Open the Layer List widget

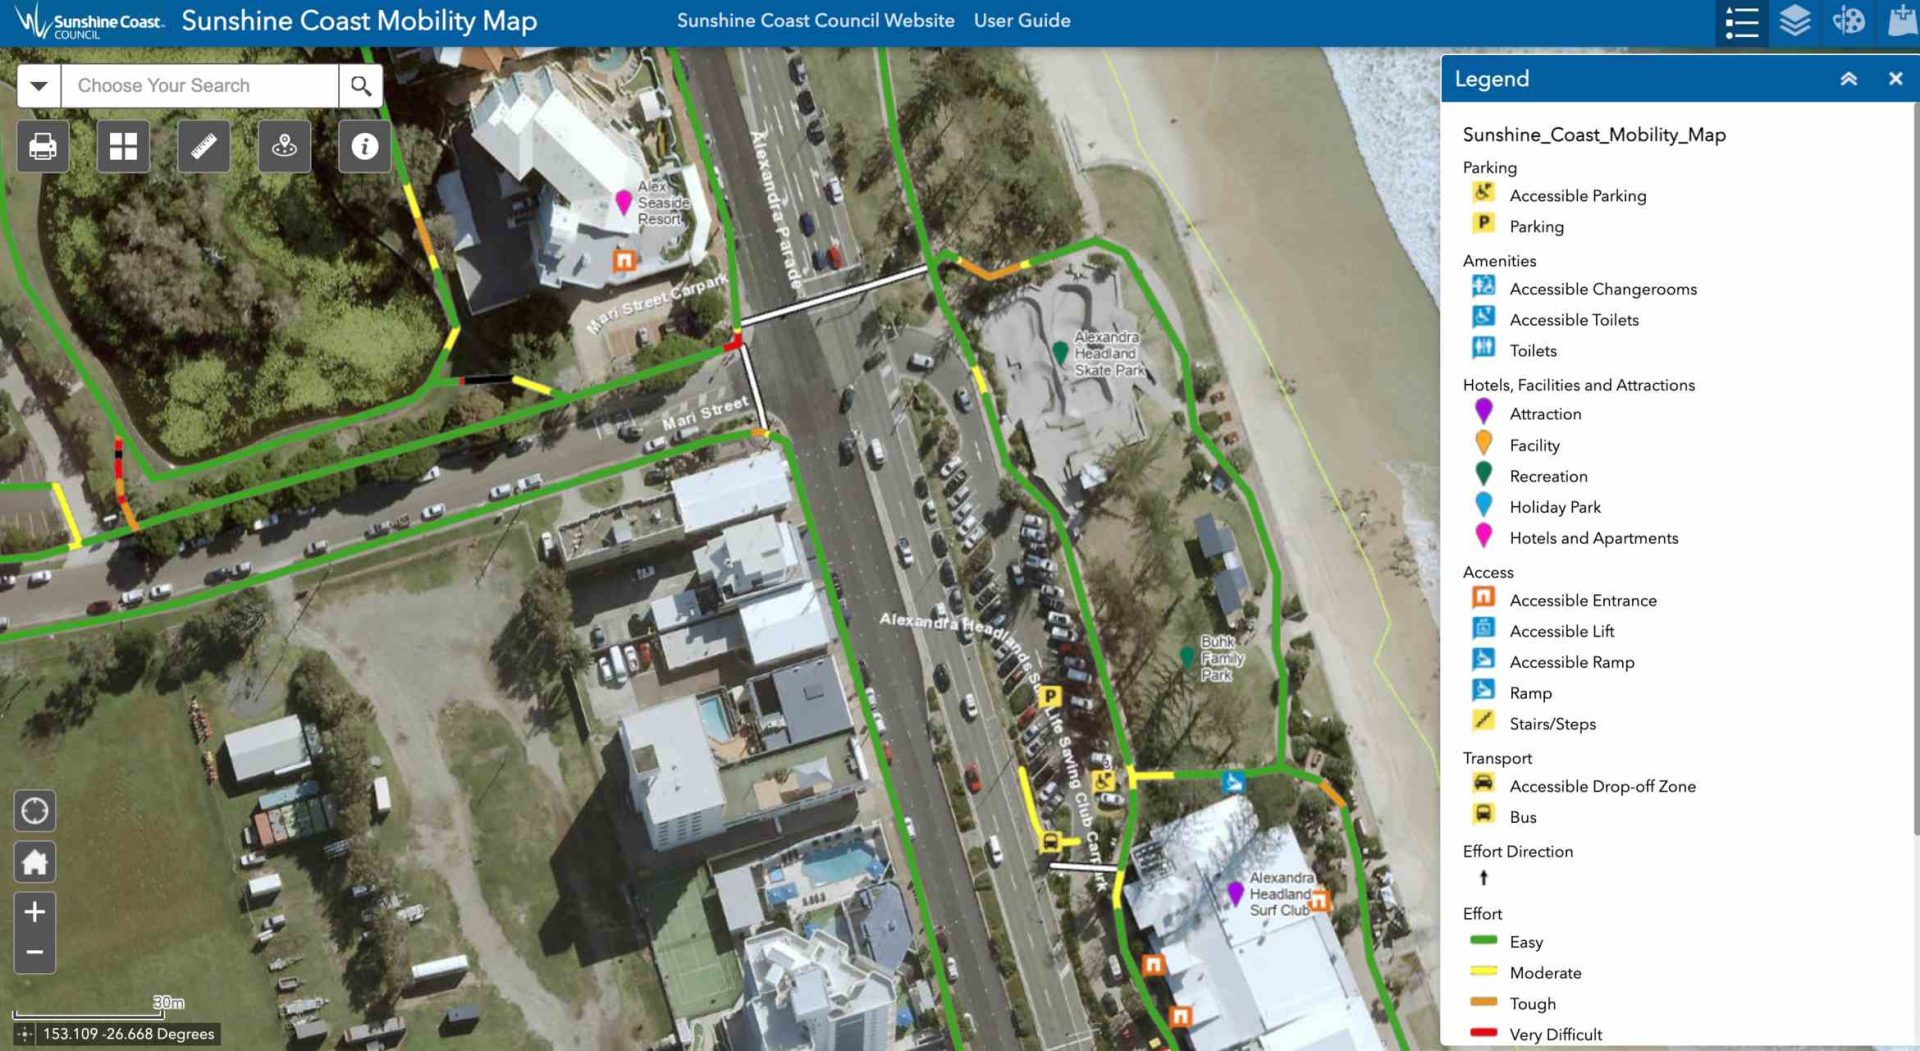click(1795, 21)
